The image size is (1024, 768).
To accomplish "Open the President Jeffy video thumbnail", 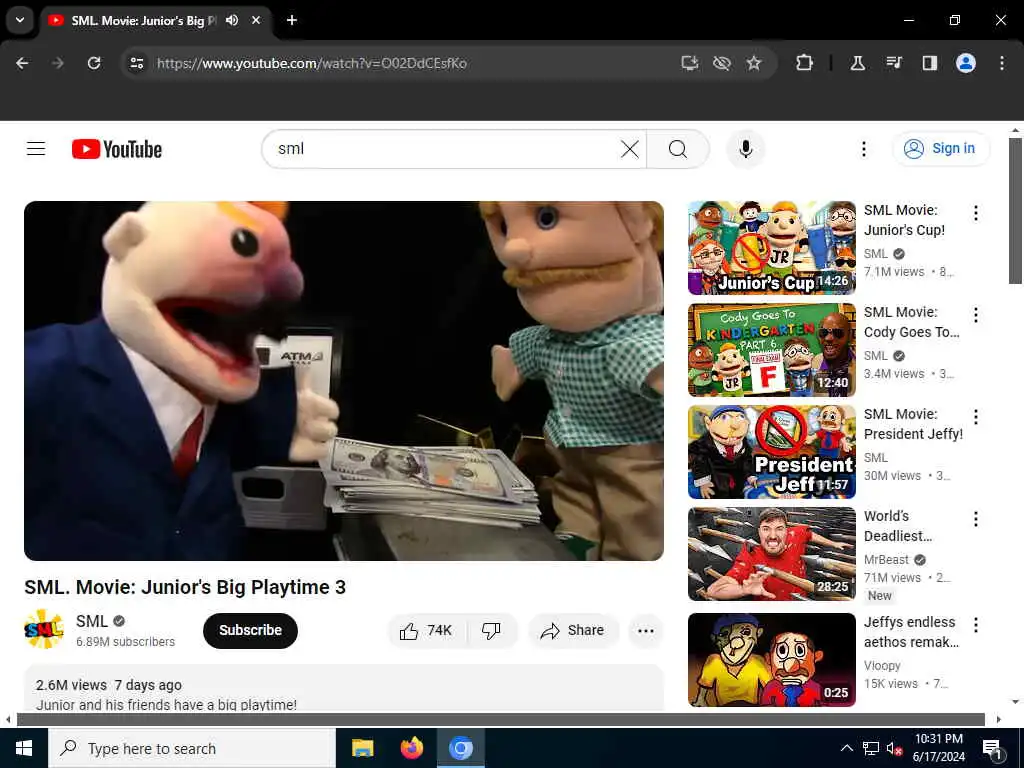I will (x=771, y=451).
